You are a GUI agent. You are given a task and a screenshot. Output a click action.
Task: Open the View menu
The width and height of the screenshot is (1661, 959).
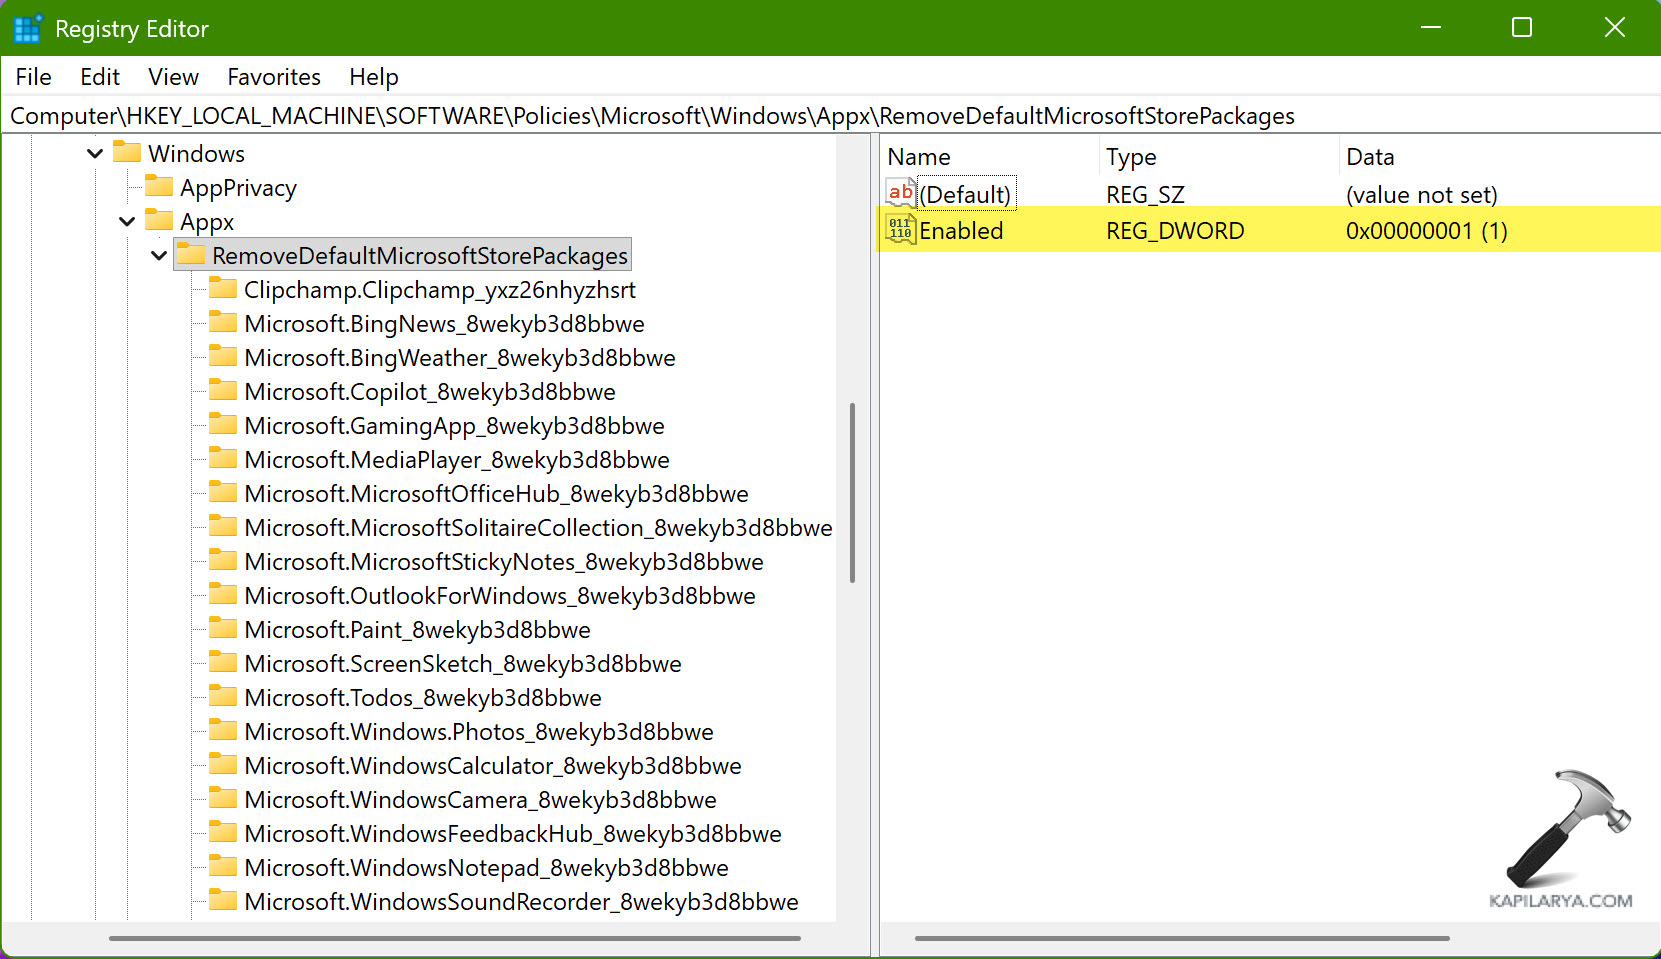(173, 77)
